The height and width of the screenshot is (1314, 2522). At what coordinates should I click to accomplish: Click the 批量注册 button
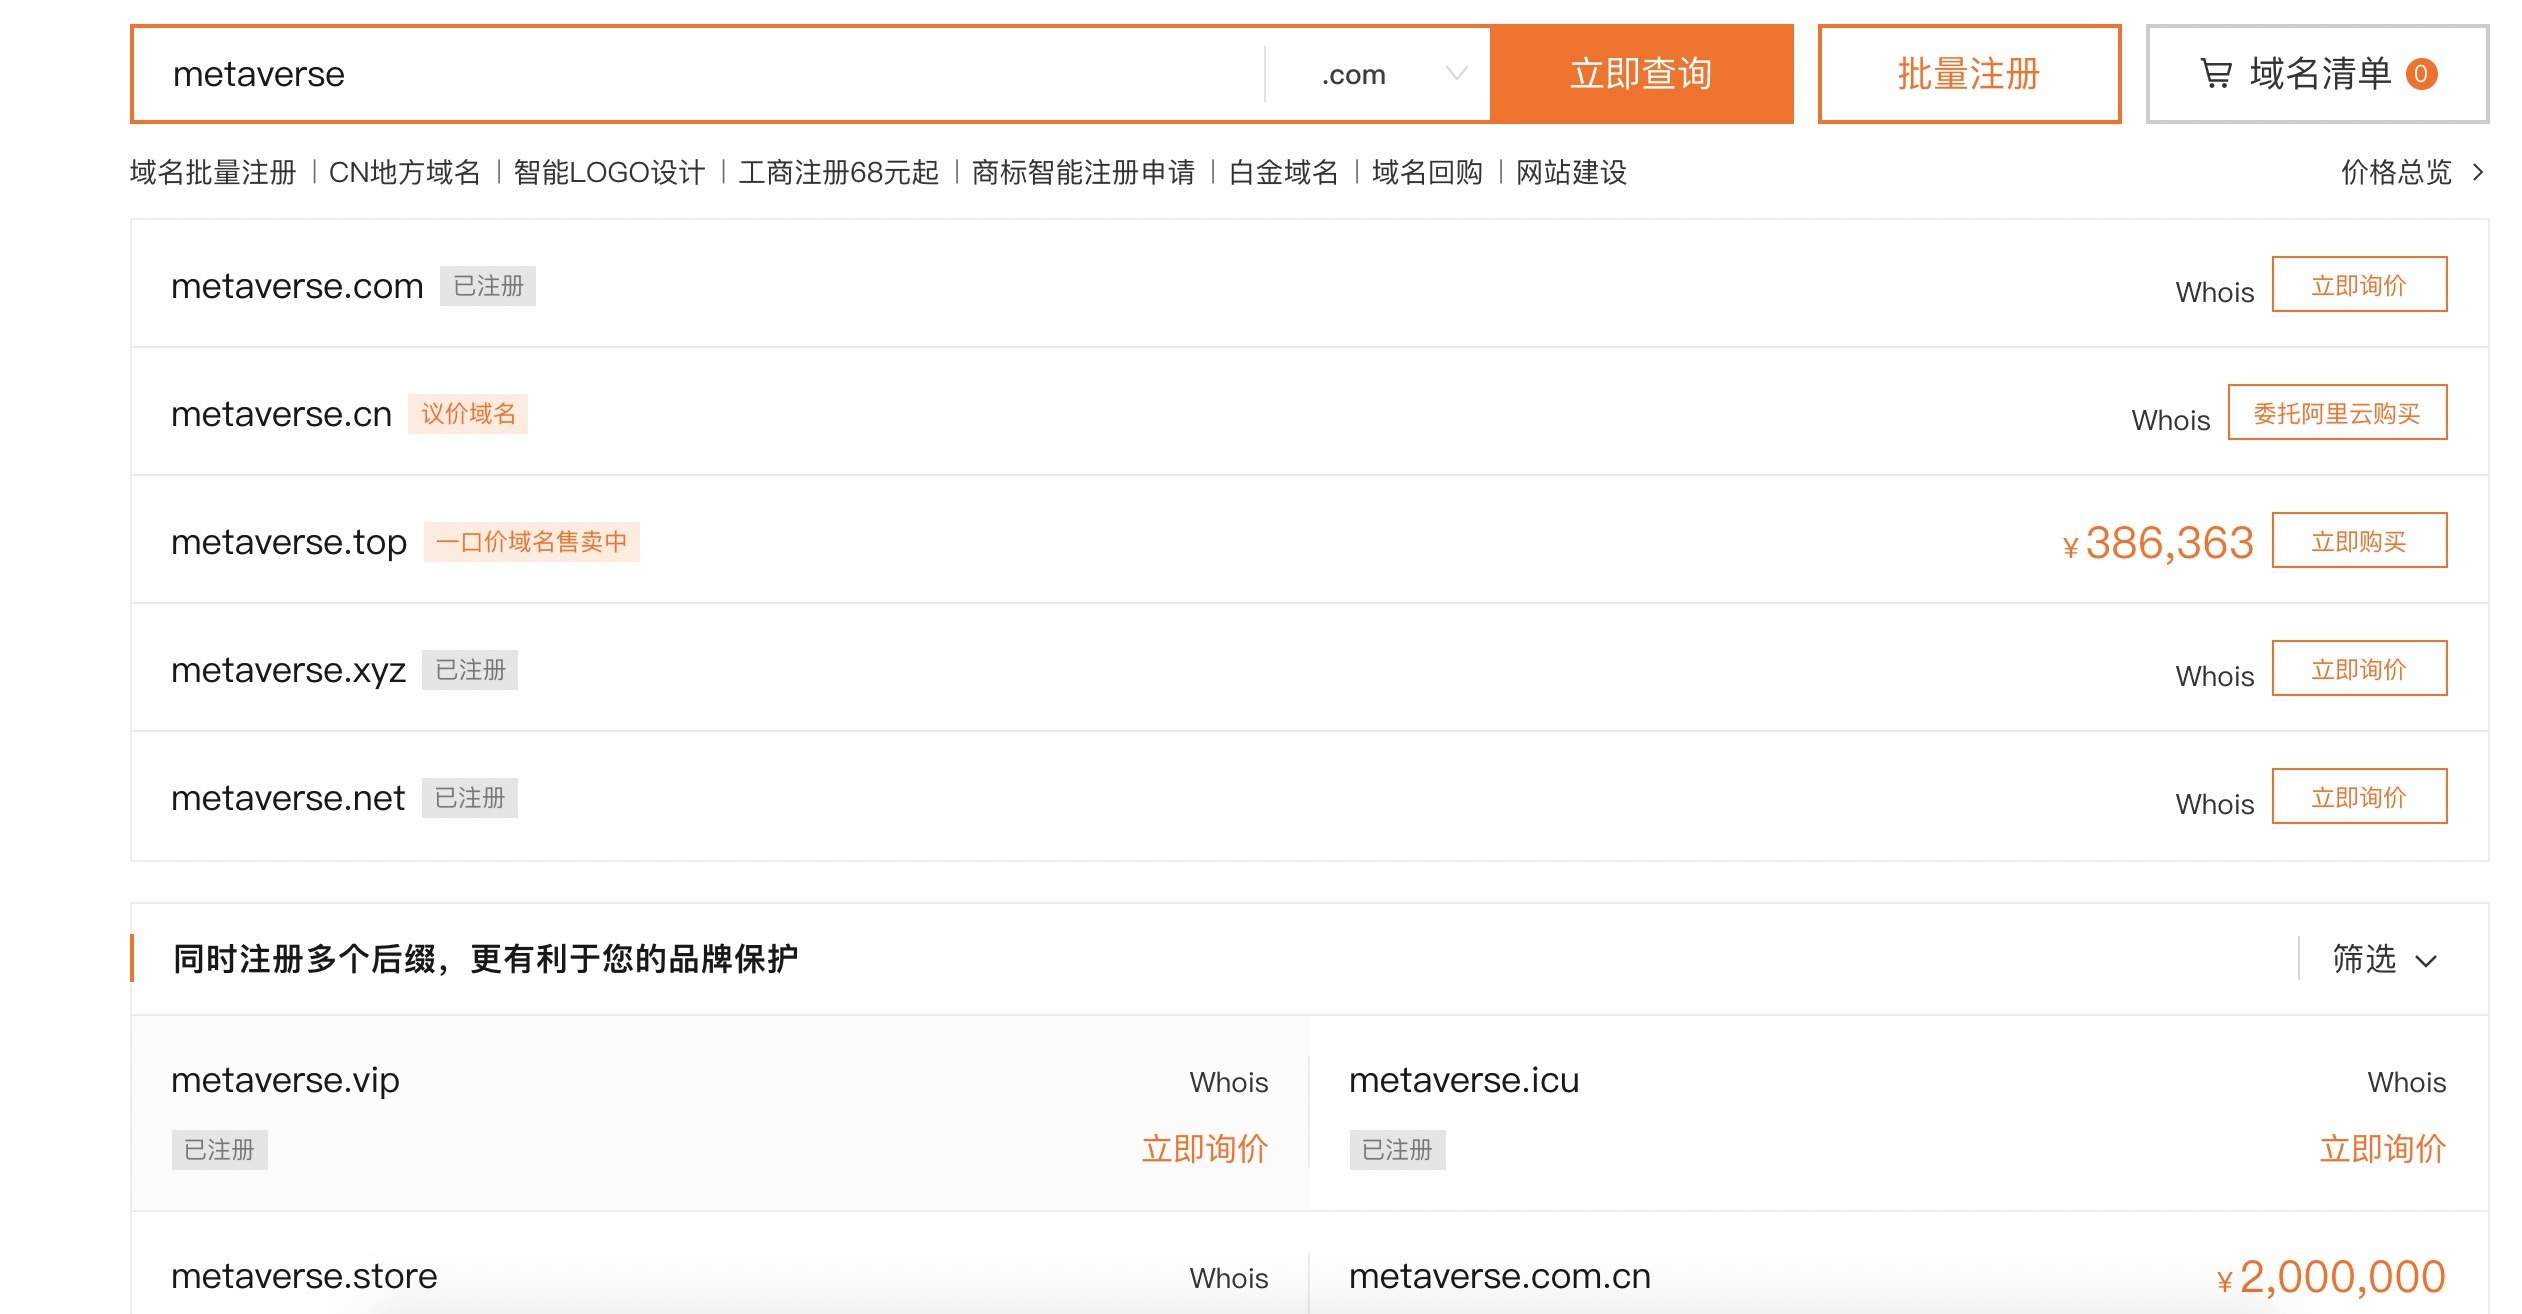click(x=1968, y=74)
